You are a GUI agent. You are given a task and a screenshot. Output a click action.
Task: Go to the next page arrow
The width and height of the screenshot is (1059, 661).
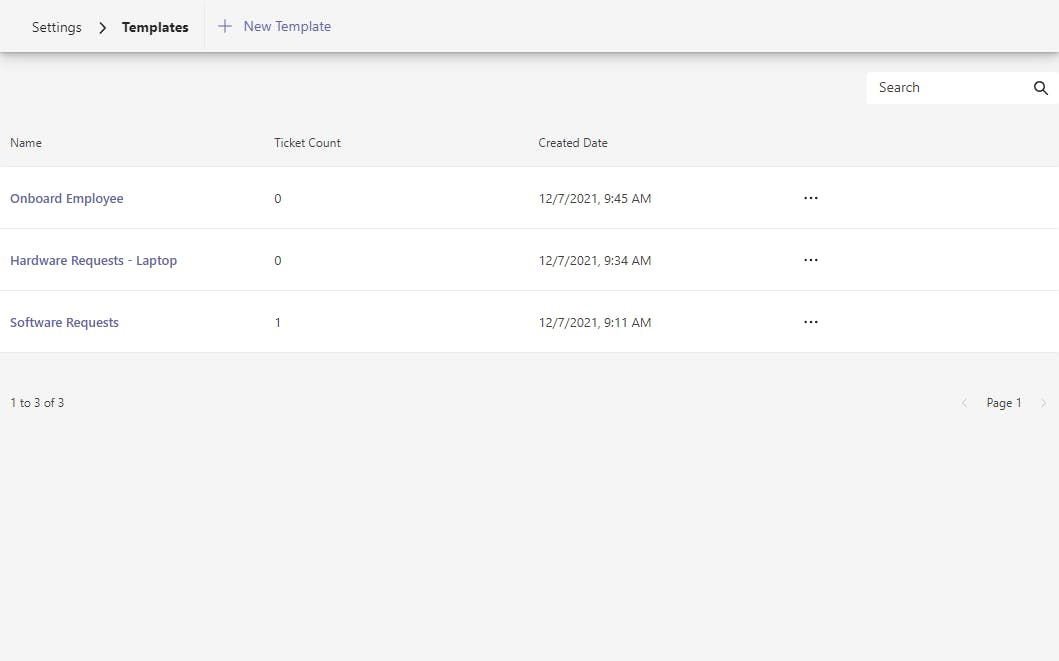tap(1044, 403)
